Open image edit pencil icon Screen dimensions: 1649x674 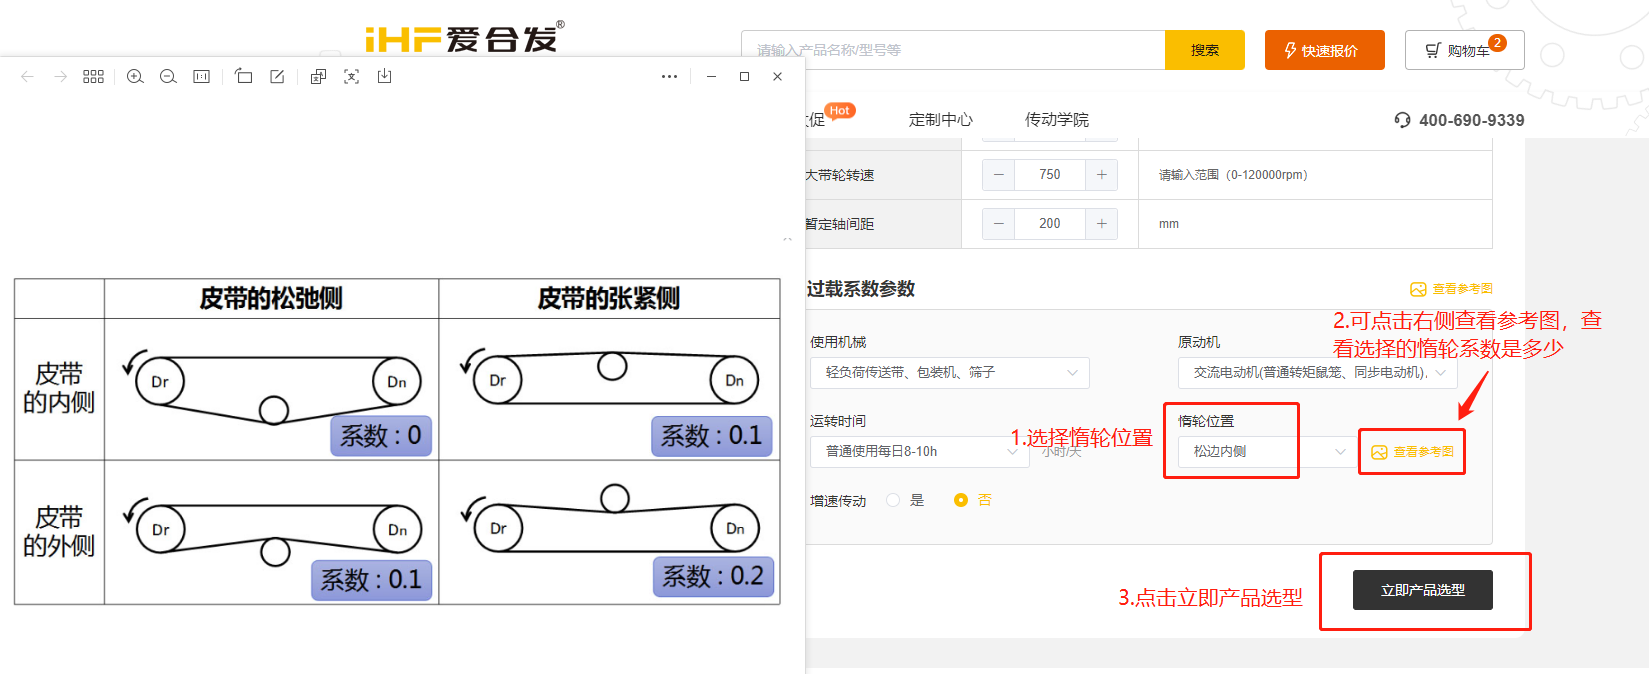(277, 77)
